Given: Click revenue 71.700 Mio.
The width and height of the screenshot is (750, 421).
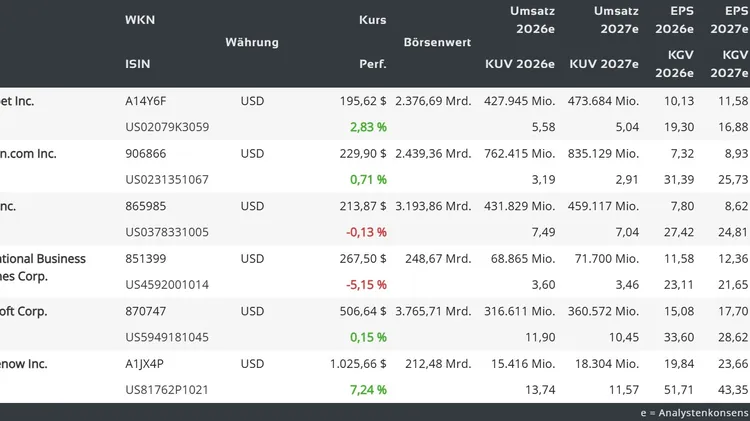Looking at the screenshot, I should (x=607, y=259).
